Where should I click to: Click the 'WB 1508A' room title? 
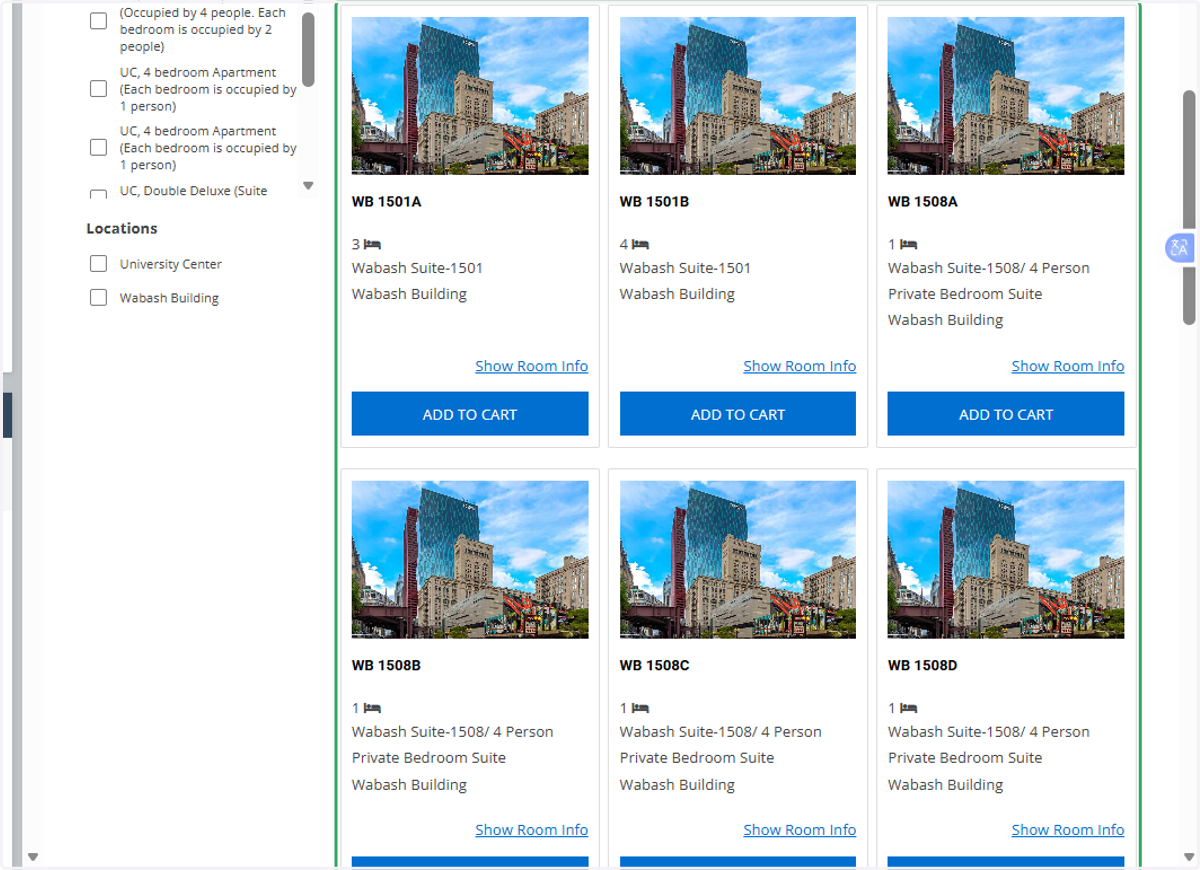[x=923, y=202]
